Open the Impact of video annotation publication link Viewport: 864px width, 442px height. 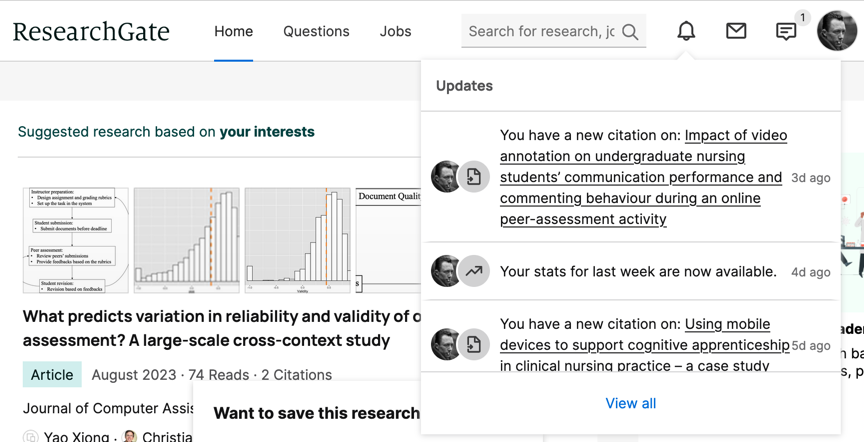click(641, 177)
